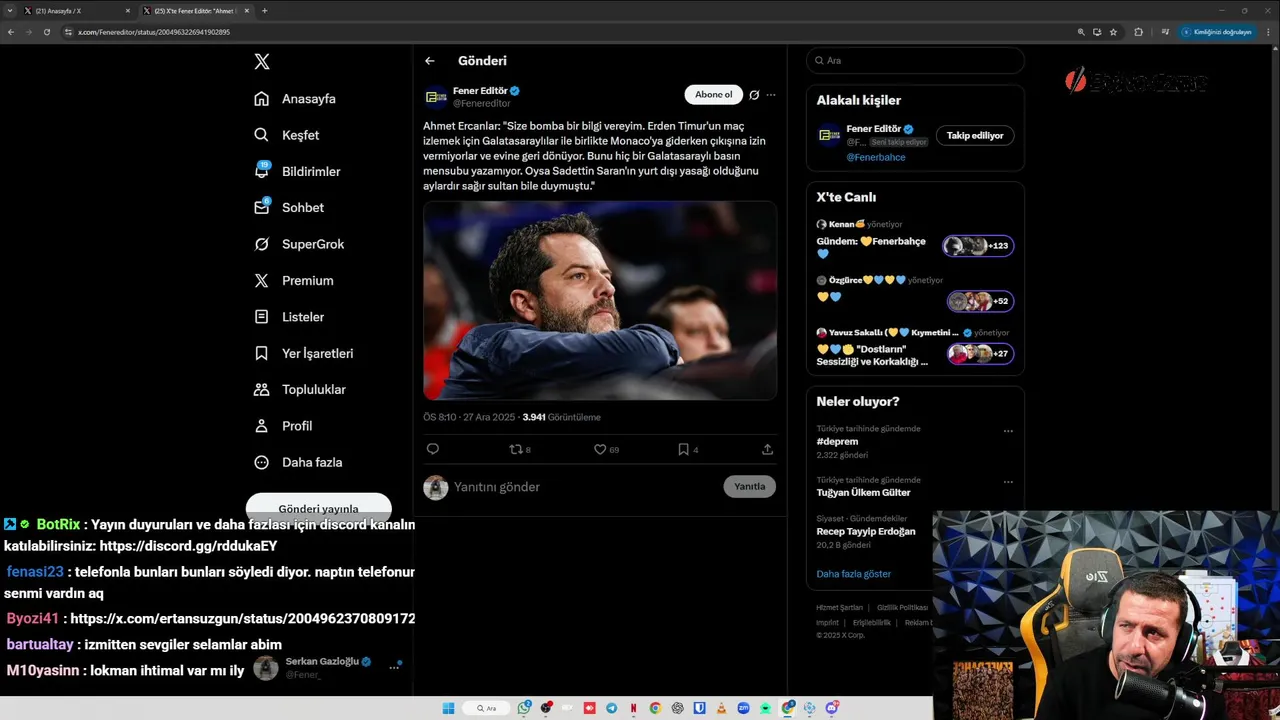Viewport: 1280px width, 720px height.
Task: Open SuperGrok from sidebar
Action: [x=299, y=244]
